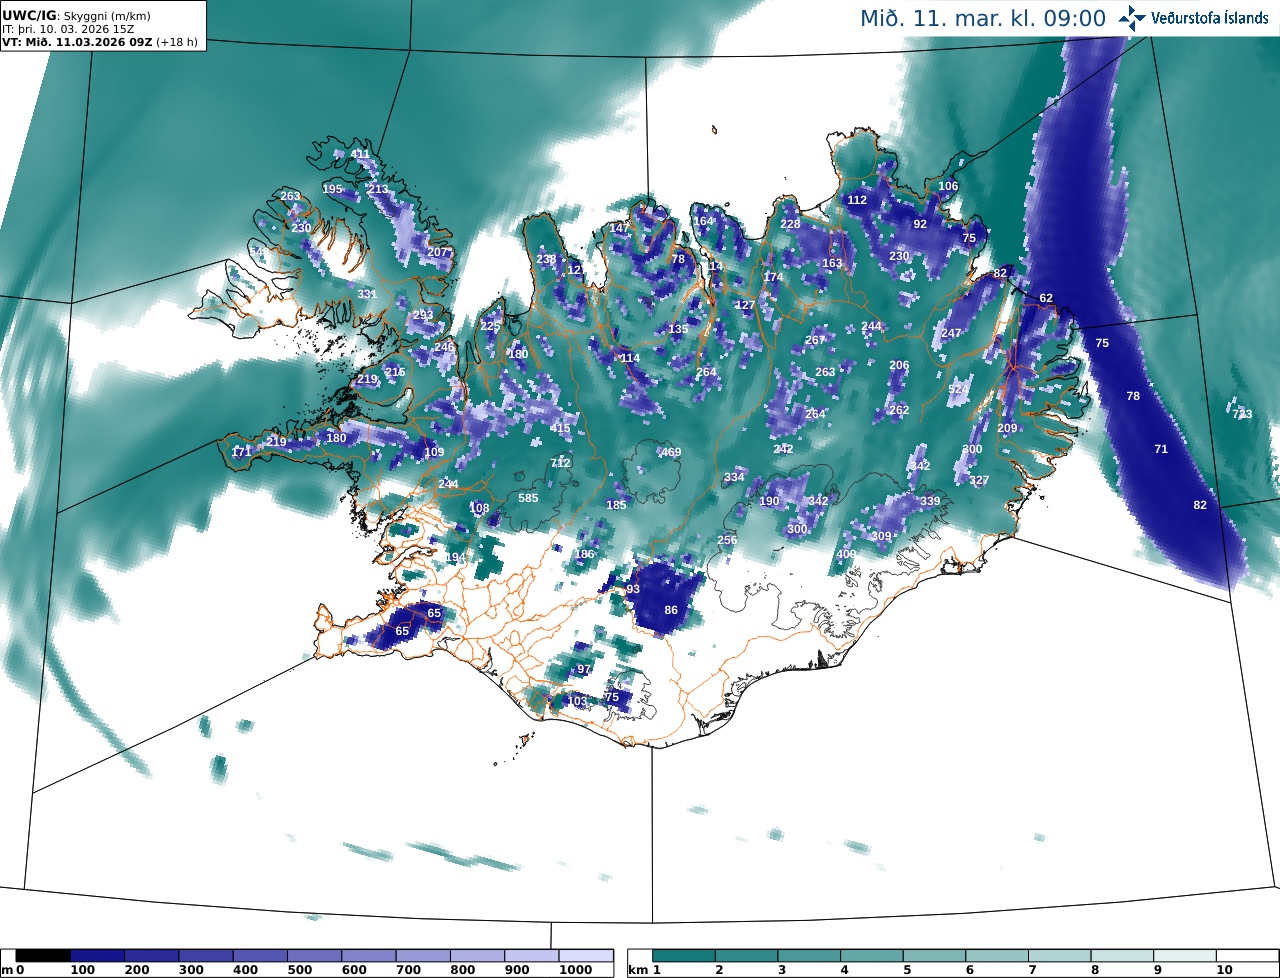Click the visibility value 112

click(x=857, y=199)
